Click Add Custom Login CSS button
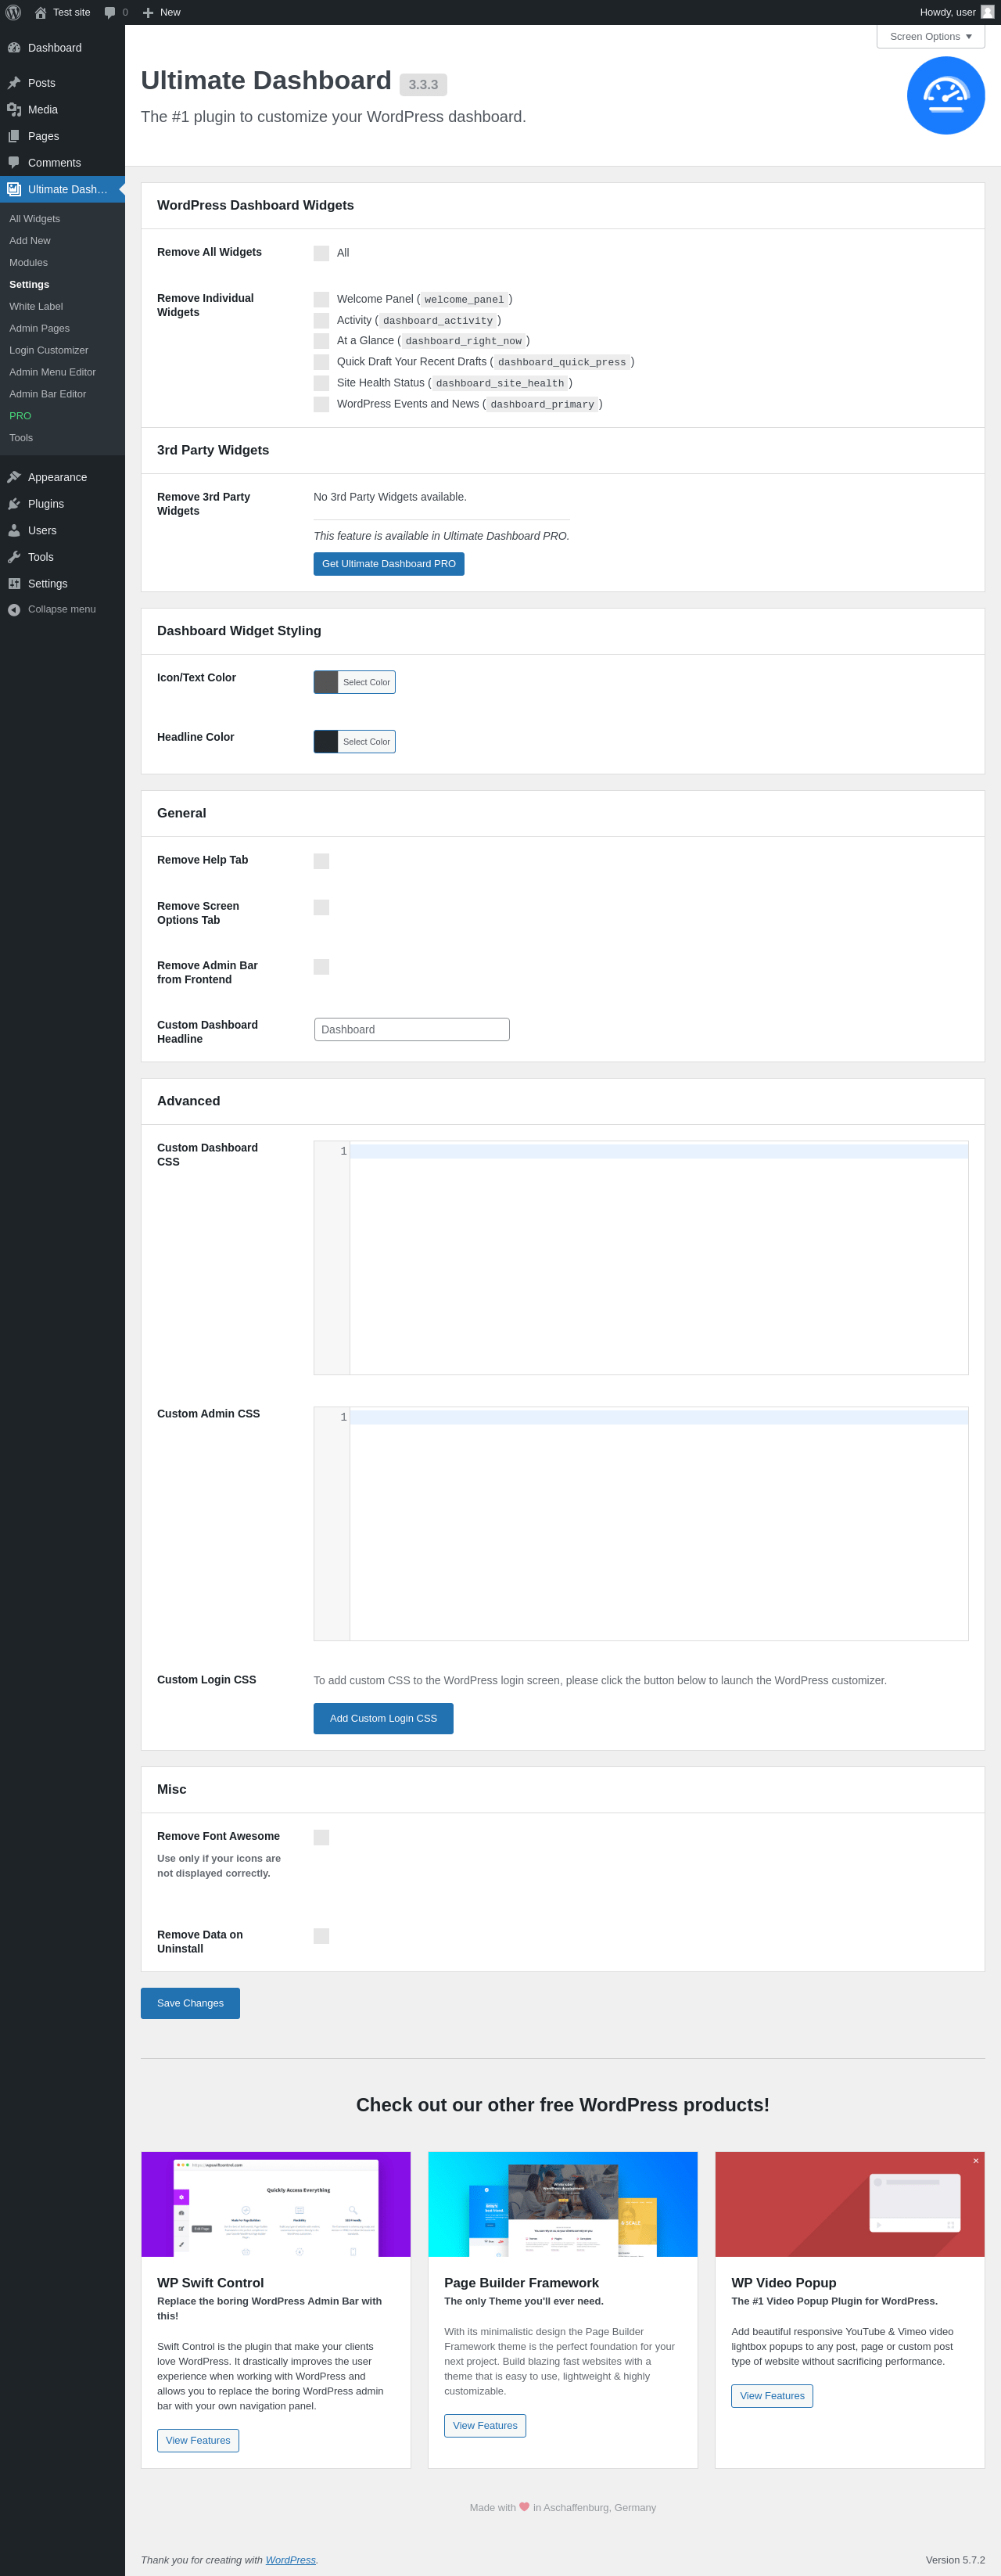 383,1718
